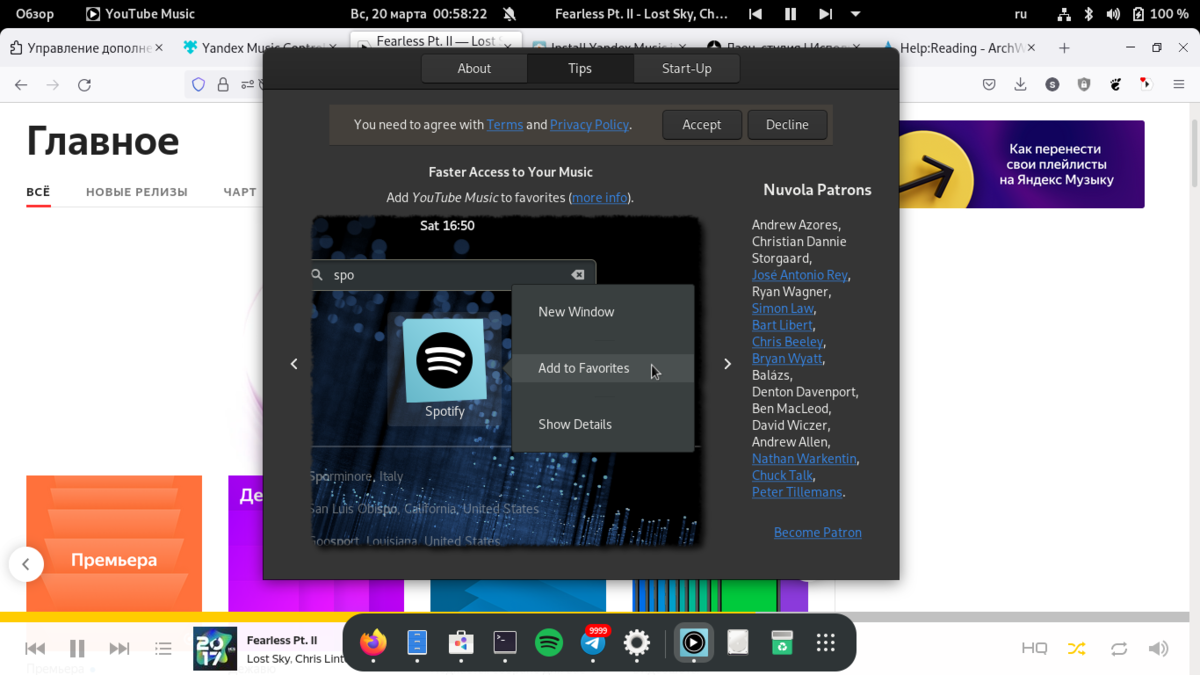This screenshot has width=1200, height=675.
Task: Open the Bluetooth indicator in top panel
Action: [1089, 14]
